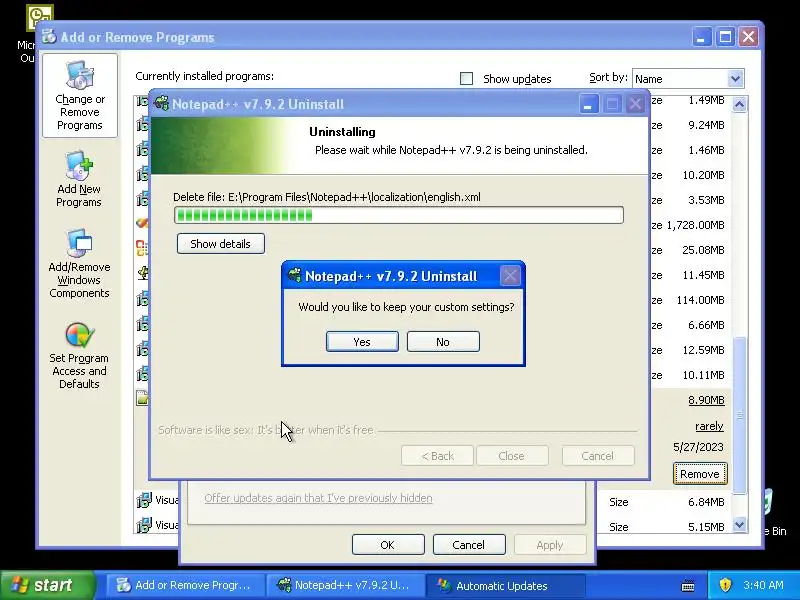
Task: Click OK in Automatic Updates dialog
Action: point(388,544)
